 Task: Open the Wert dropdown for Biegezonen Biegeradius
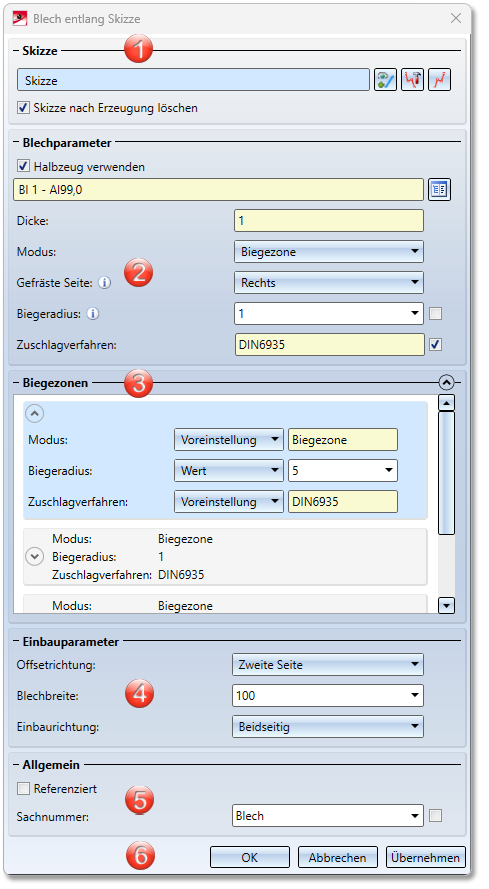pos(229,471)
